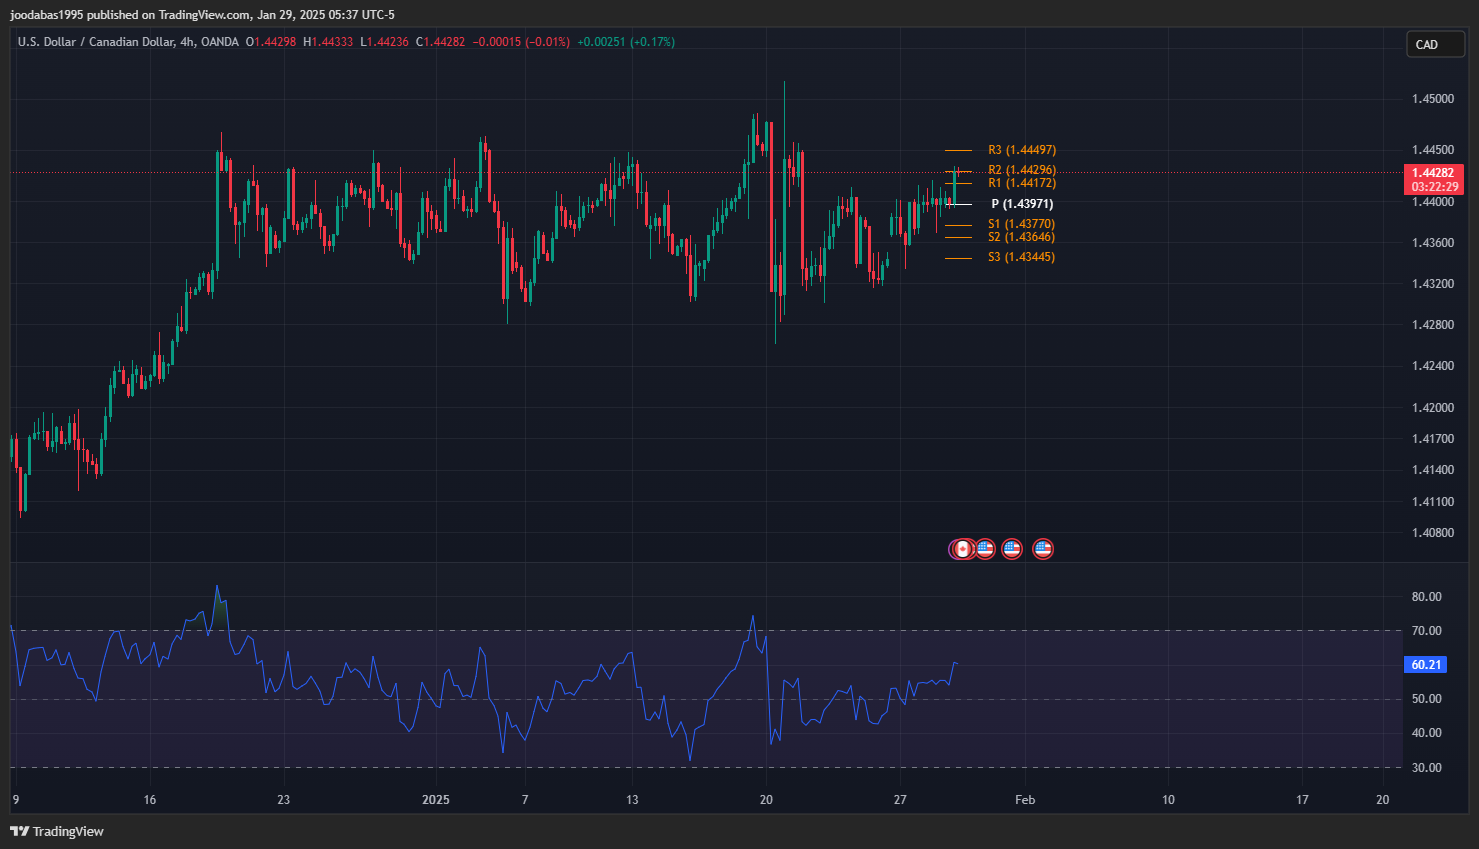Click the R3 (1.44497) pivot label
The width and height of the screenshot is (1479, 849).
(1021, 150)
